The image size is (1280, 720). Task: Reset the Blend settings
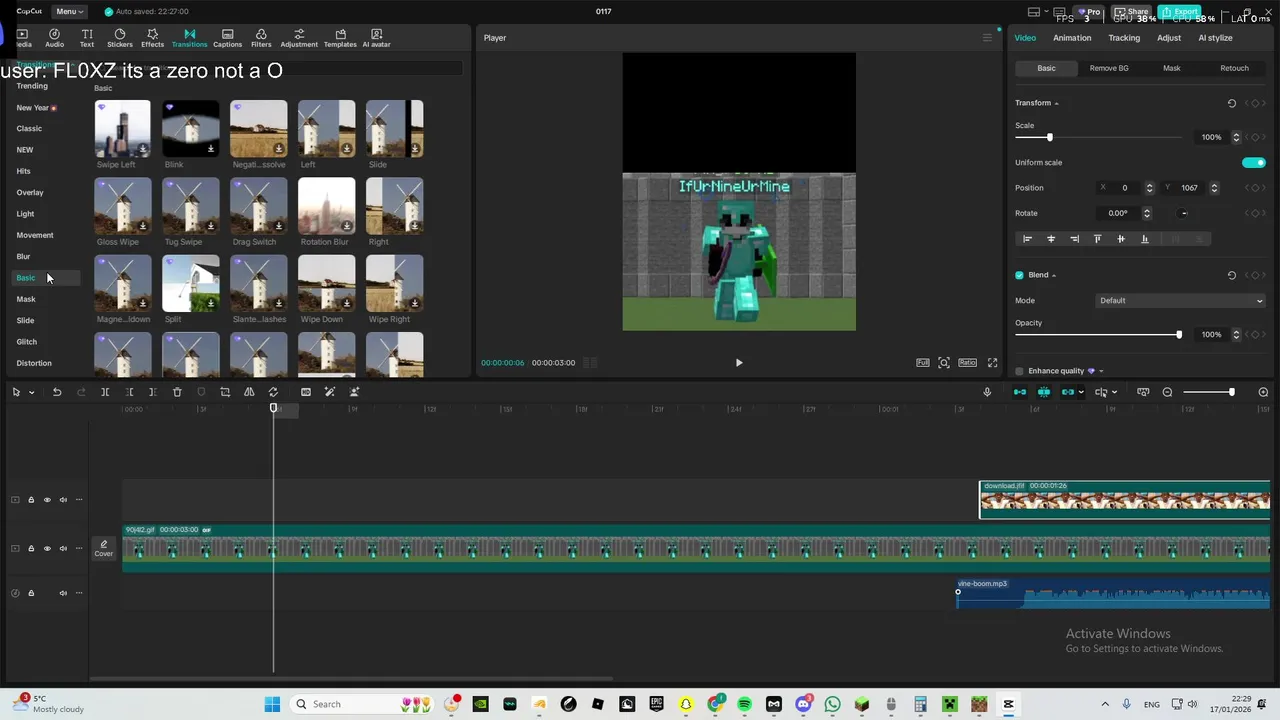(x=1231, y=275)
